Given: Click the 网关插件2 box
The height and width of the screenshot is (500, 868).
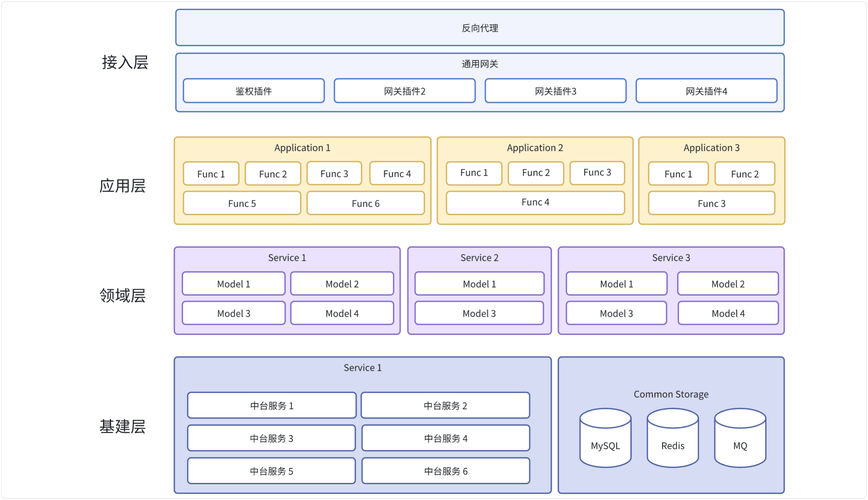Looking at the screenshot, I should (404, 91).
